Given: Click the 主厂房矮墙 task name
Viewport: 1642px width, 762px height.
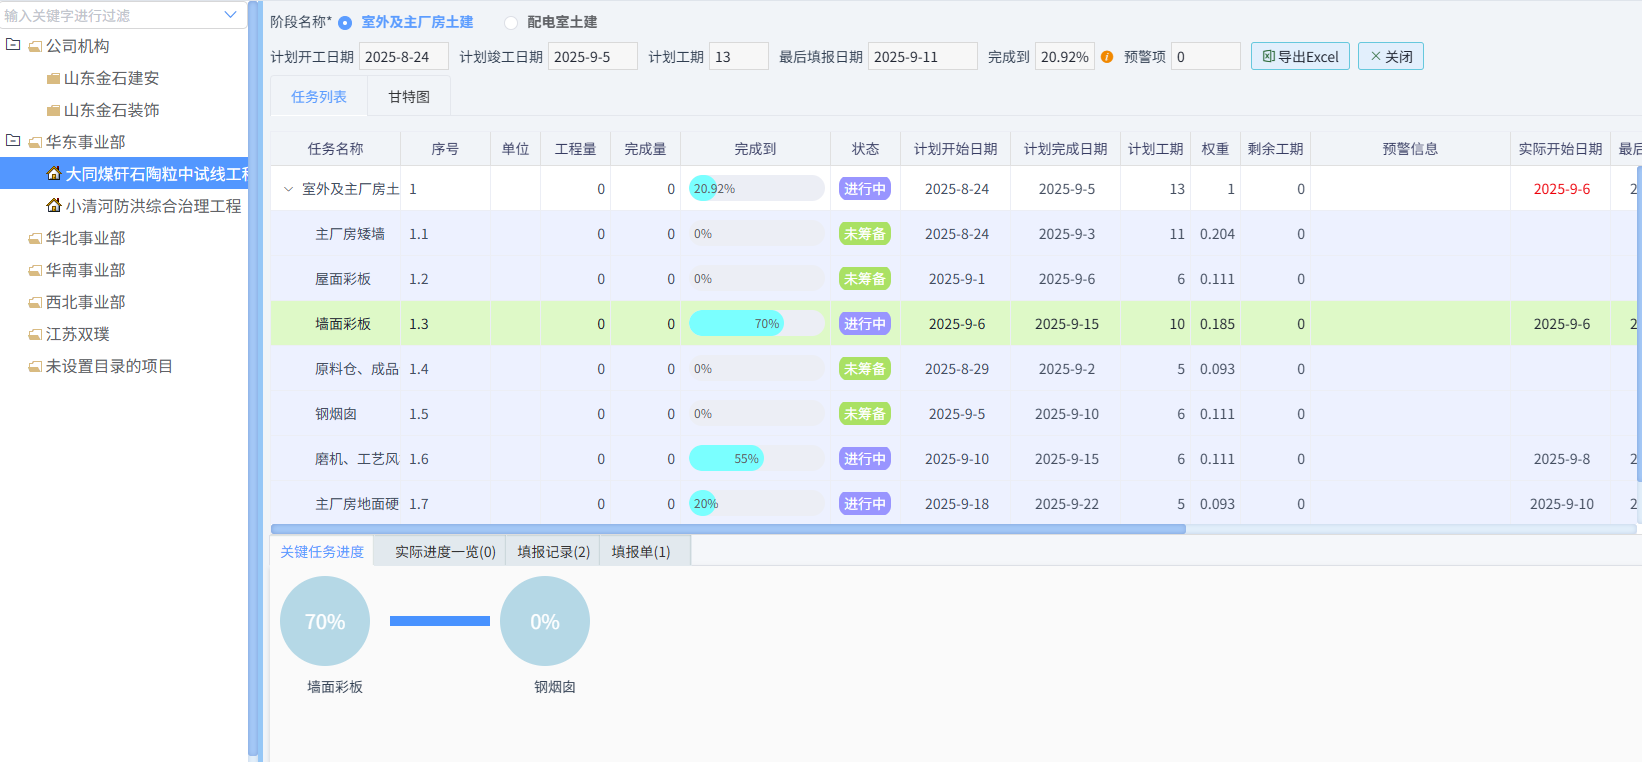Looking at the screenshot, I should coord(350,234).
